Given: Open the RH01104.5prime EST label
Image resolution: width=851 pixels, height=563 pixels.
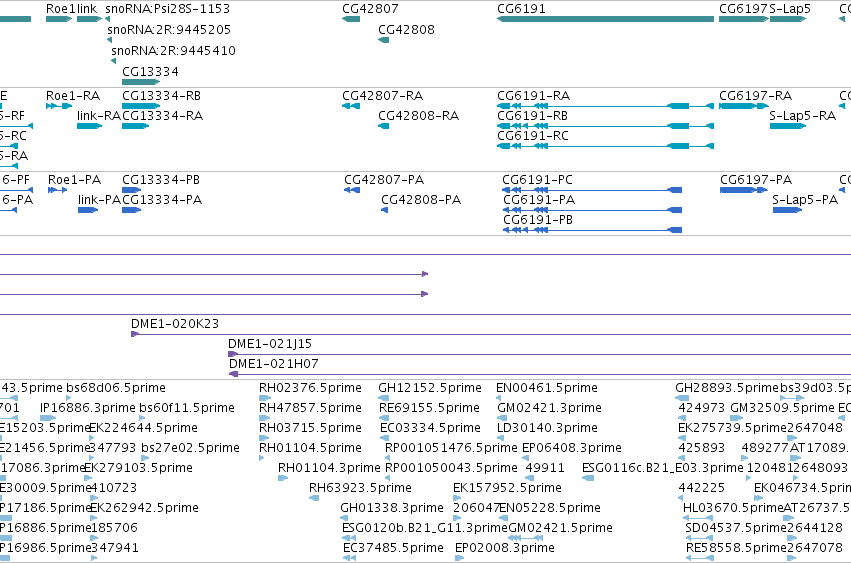Looking at the screenshot, I should point(310,448).
